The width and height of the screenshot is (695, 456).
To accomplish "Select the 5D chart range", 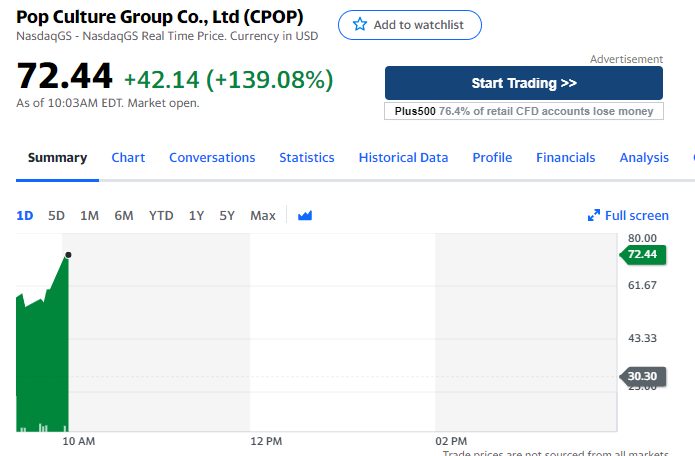I will point(56,216).
